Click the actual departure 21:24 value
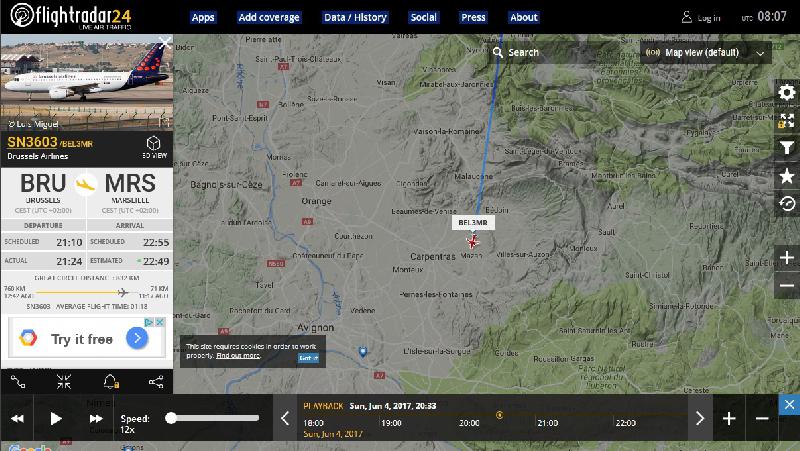The width and height of the screenshot is (800, 451). (x=69, y=261)
